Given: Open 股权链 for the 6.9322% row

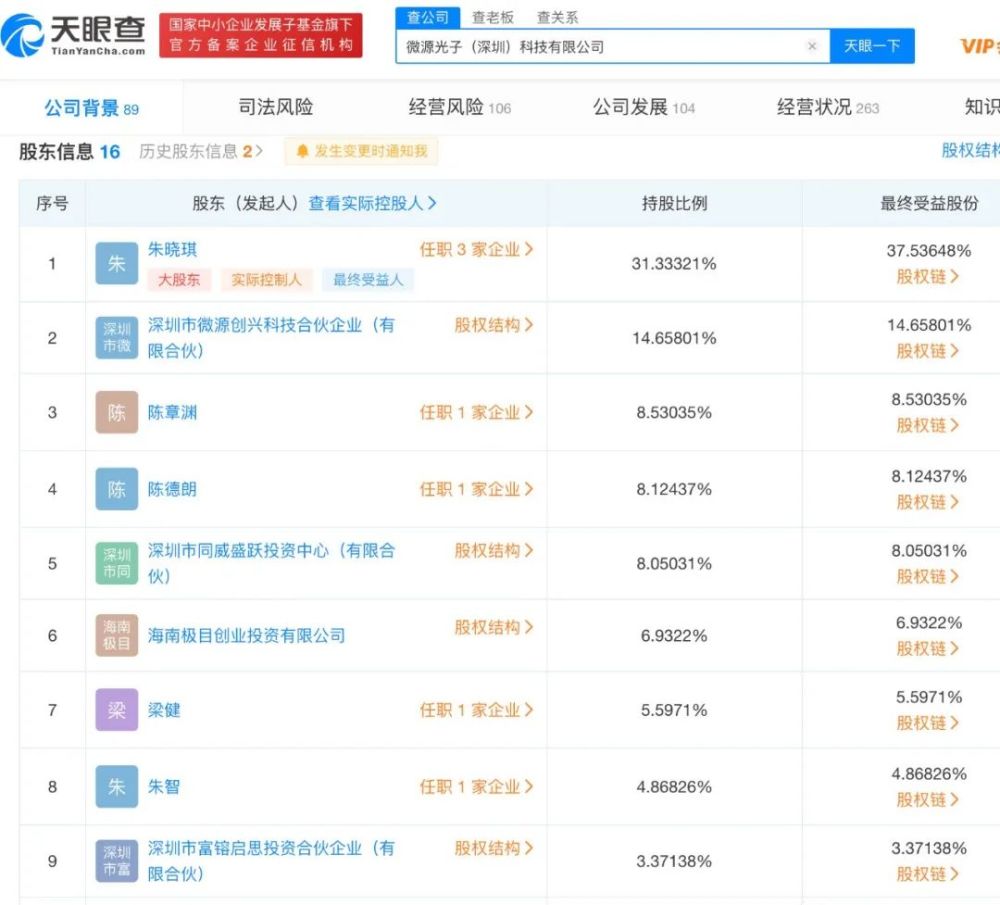Looking at the screenshot, I should pyautogui.click(x=928, y=649).
